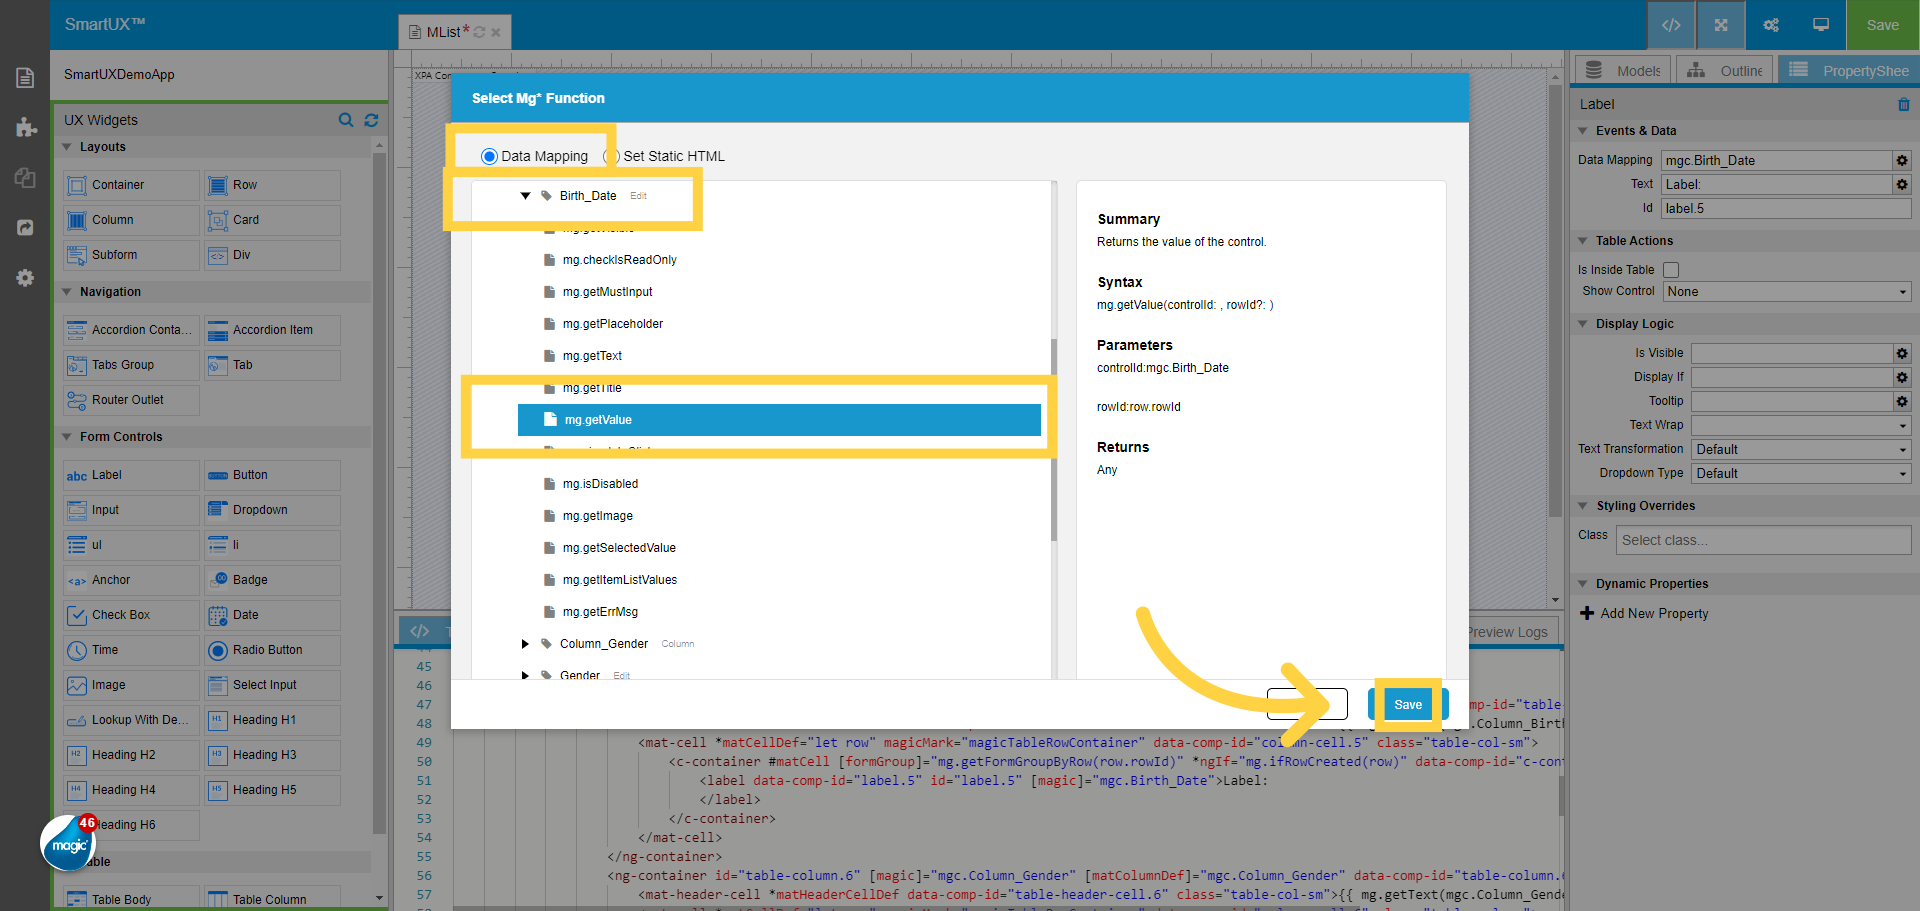Image resolution: width=1920 pixels, height=911 pixels.
Task: Select the Data Mapping radio option
Action: pyautogui.click(x=489, y=156)
